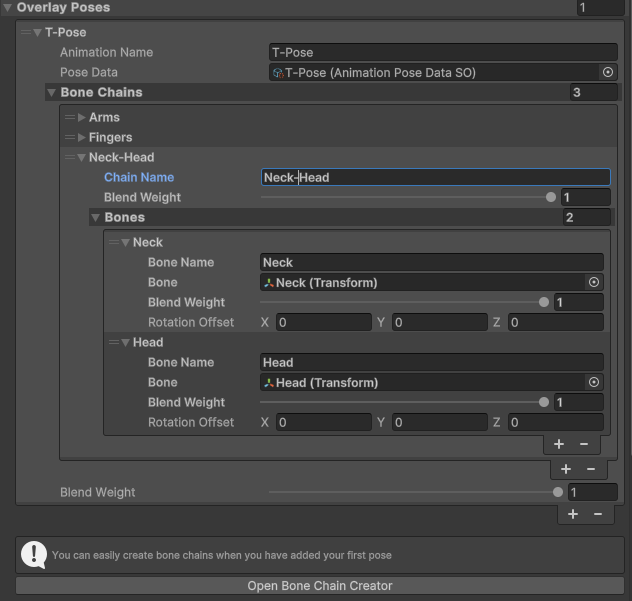
Task: Collapse the Overlay Poses header
Action: (x=8, y=8)
